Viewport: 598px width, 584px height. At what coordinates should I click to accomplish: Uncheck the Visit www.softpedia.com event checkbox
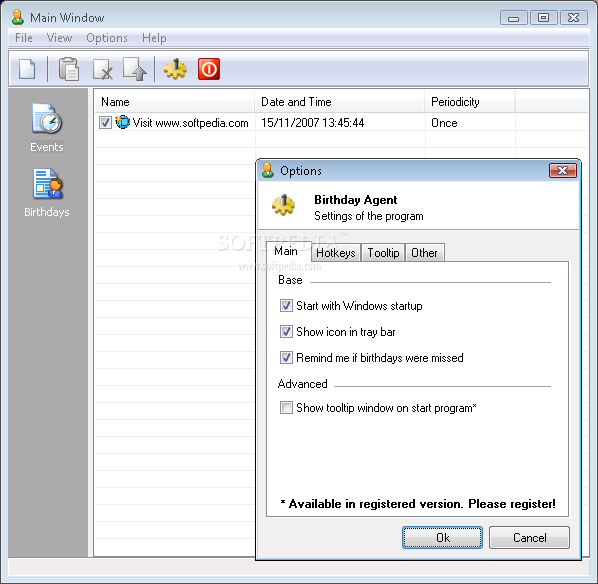coord(105,123)
